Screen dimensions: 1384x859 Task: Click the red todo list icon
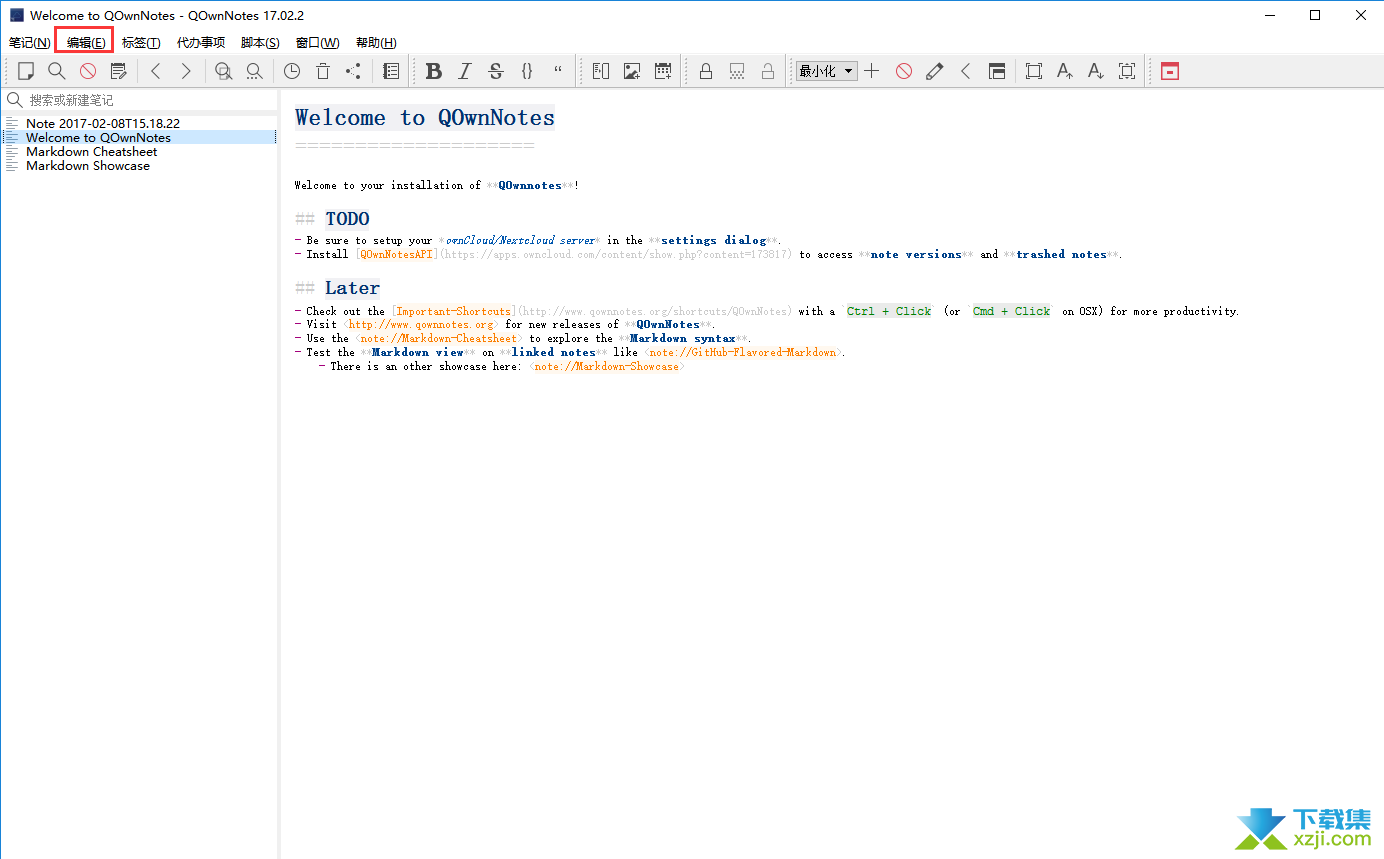(x=1170, y=71)
